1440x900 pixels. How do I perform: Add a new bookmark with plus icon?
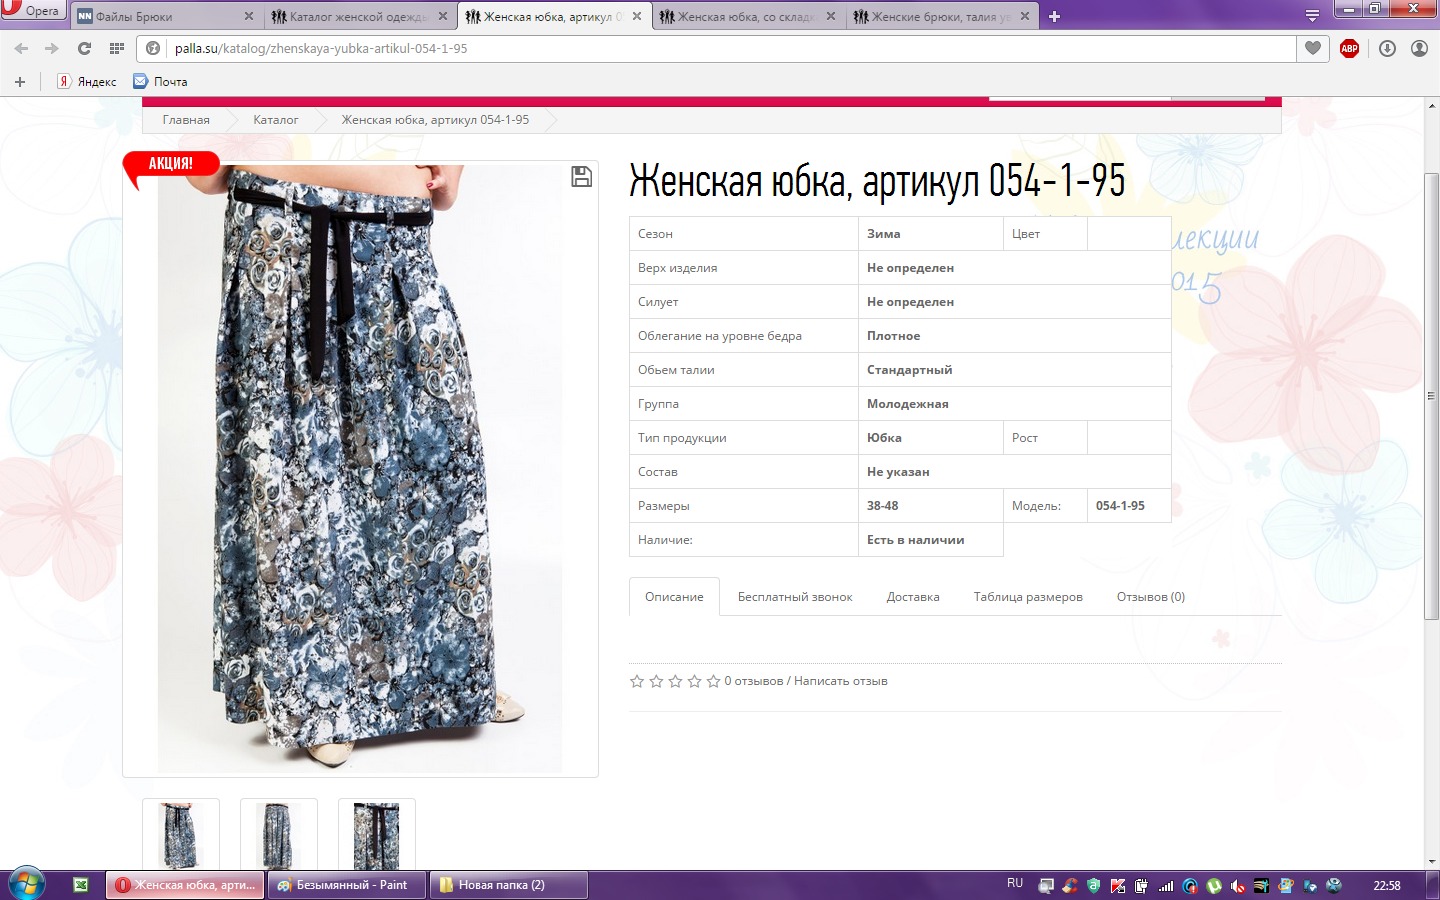click(x=20, y=82)
